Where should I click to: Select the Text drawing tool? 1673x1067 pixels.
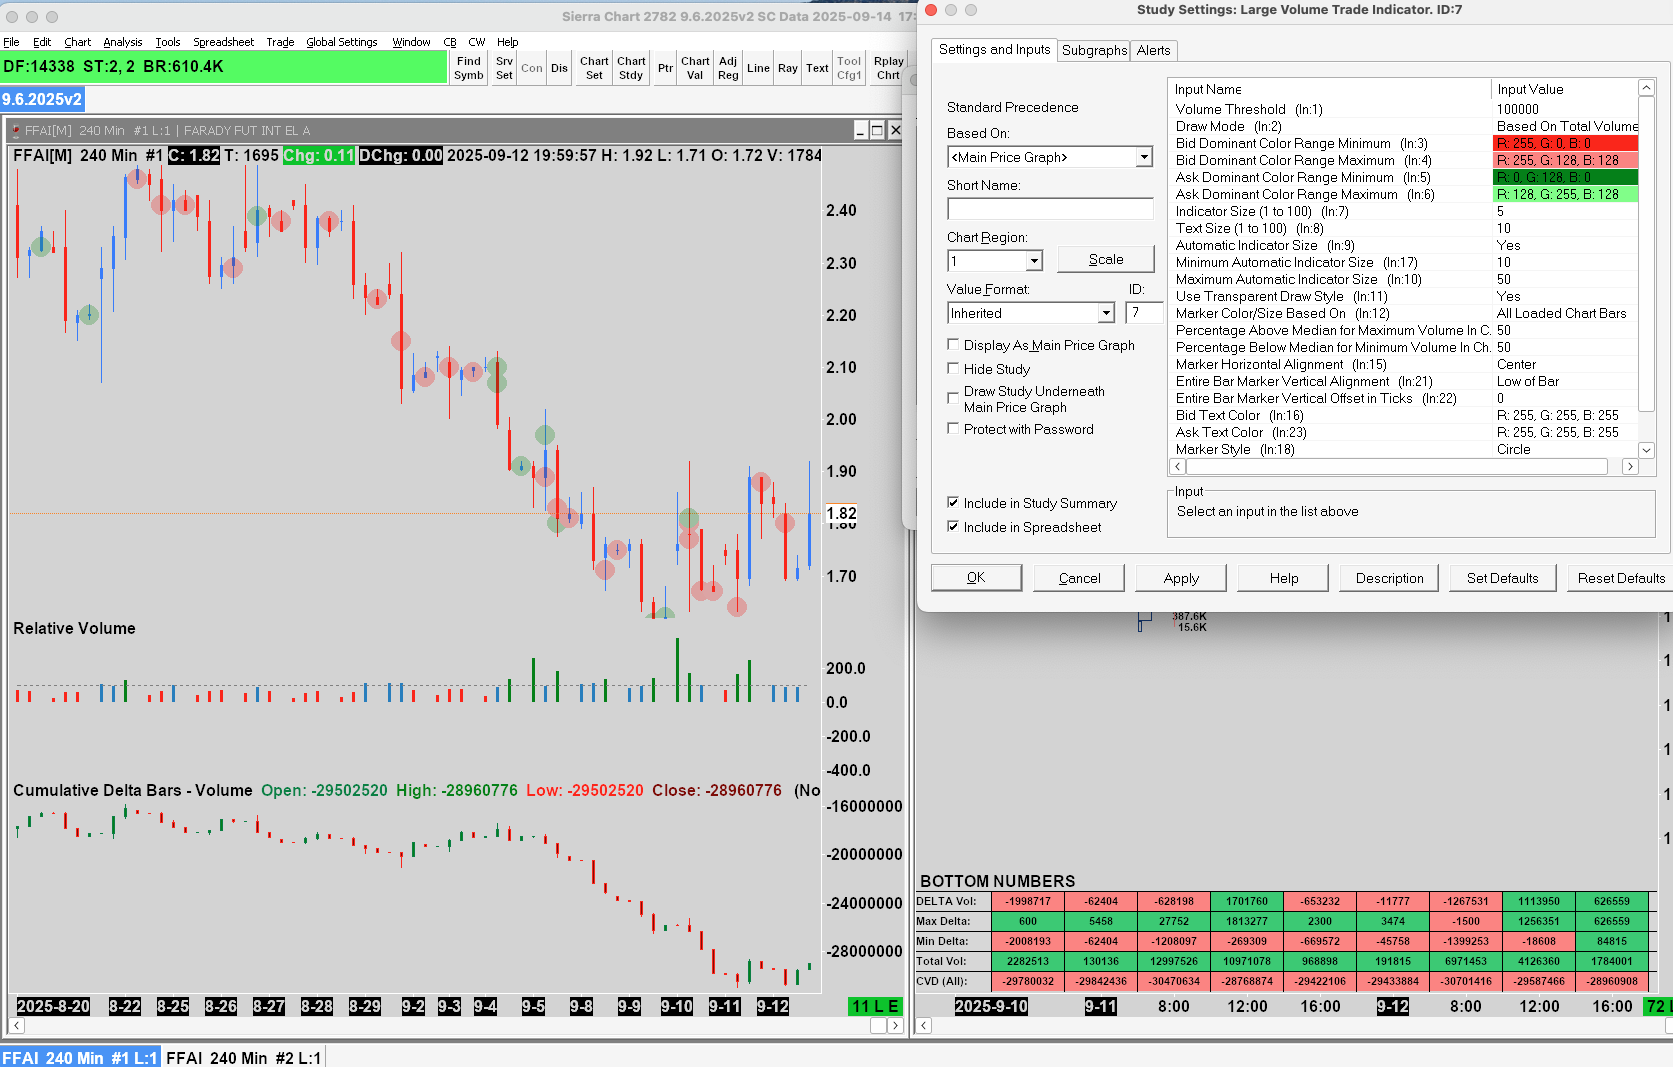tap(817, 68)
